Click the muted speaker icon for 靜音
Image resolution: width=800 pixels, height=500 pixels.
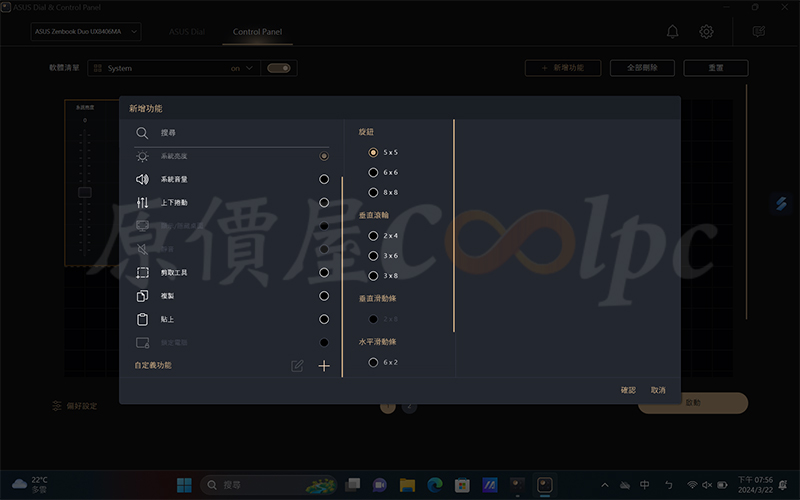[142, 249]
